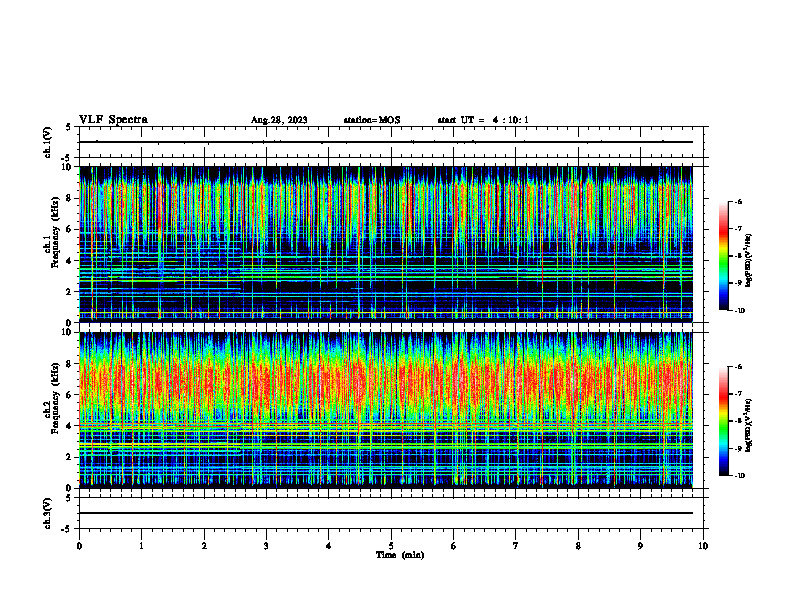Click the ch.2 color bar unit label

pyautogui.click(x=749, y=425)
